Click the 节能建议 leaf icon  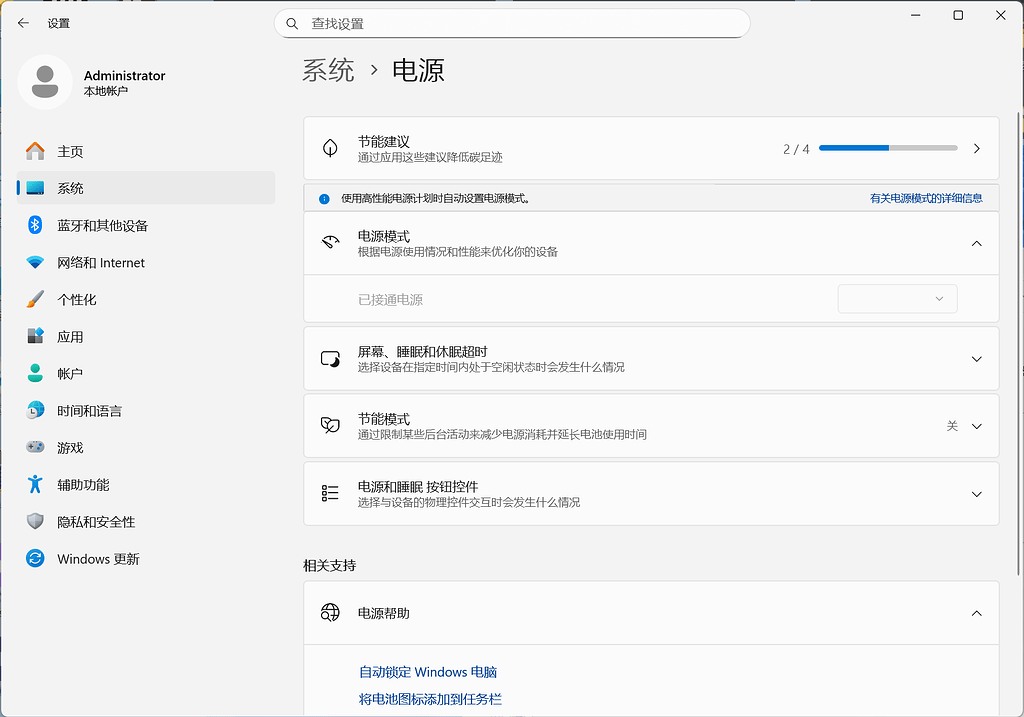tap(330, 148)
